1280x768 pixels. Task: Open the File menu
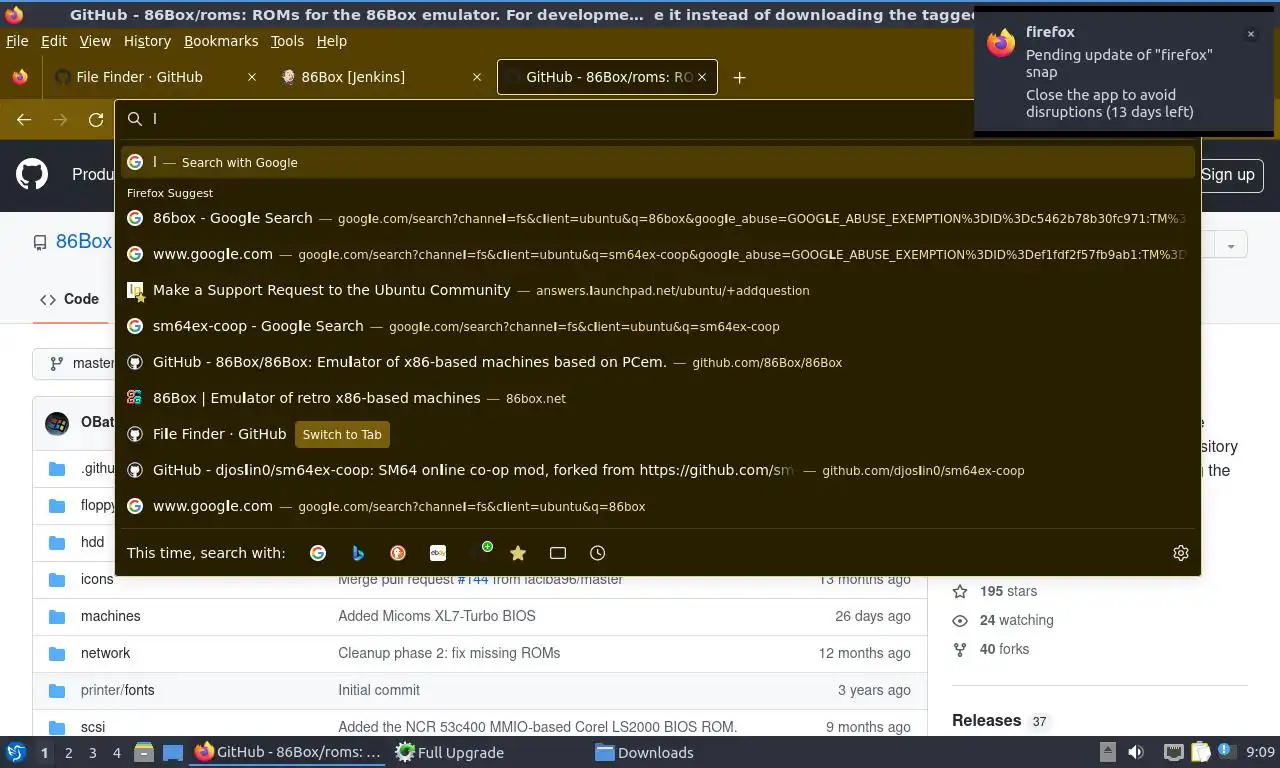pos(17,41)
